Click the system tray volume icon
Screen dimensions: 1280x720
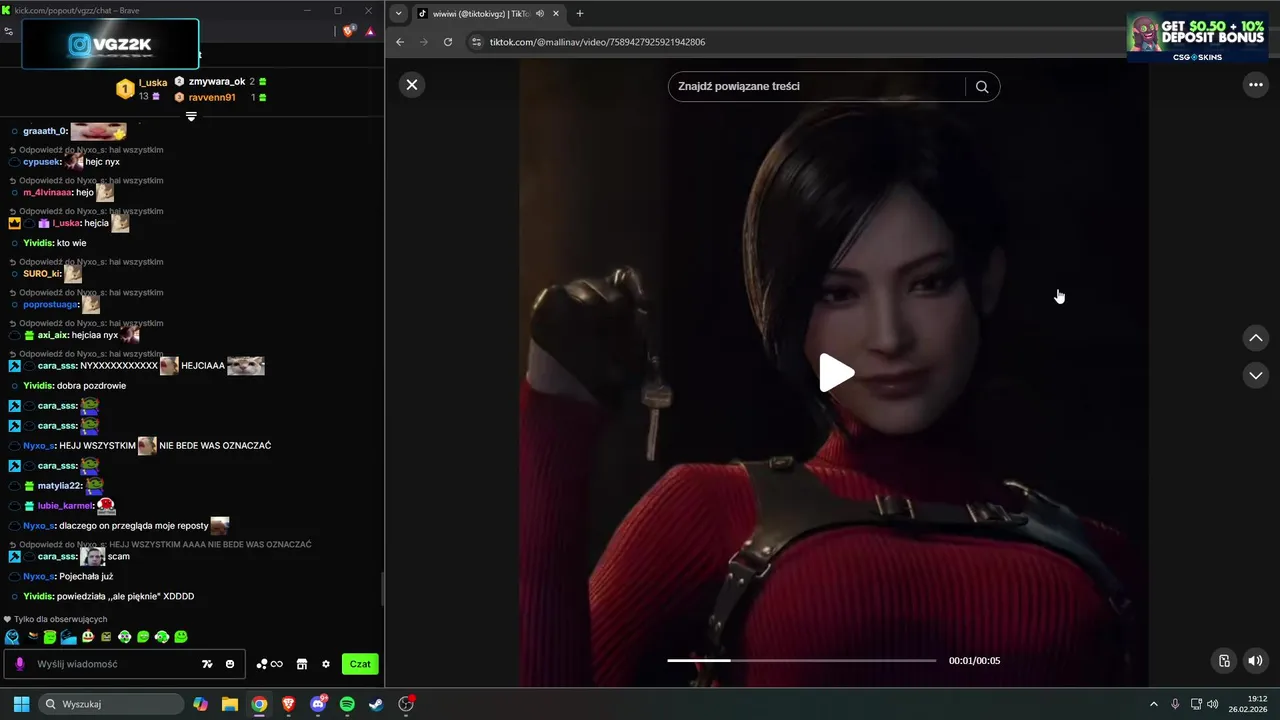pos(1213,704)
